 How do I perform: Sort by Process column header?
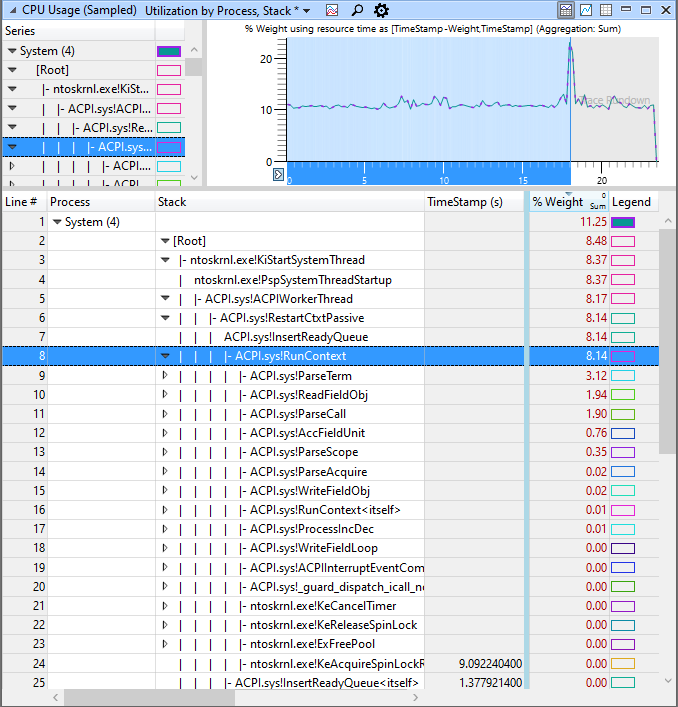(101, 202)
